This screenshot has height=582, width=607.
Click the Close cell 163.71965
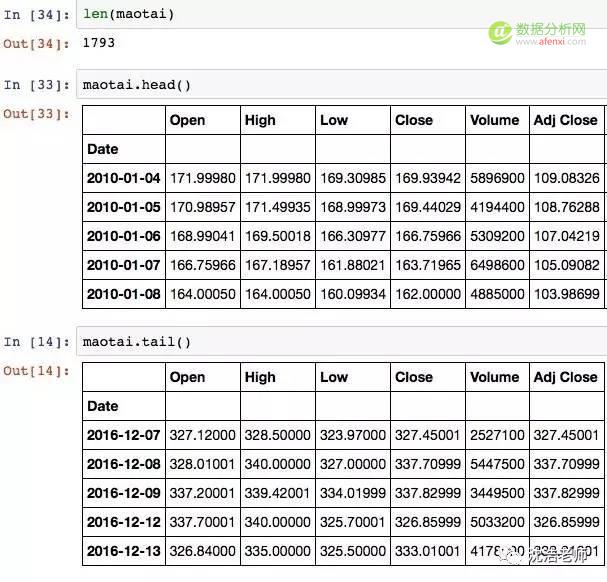428,265
